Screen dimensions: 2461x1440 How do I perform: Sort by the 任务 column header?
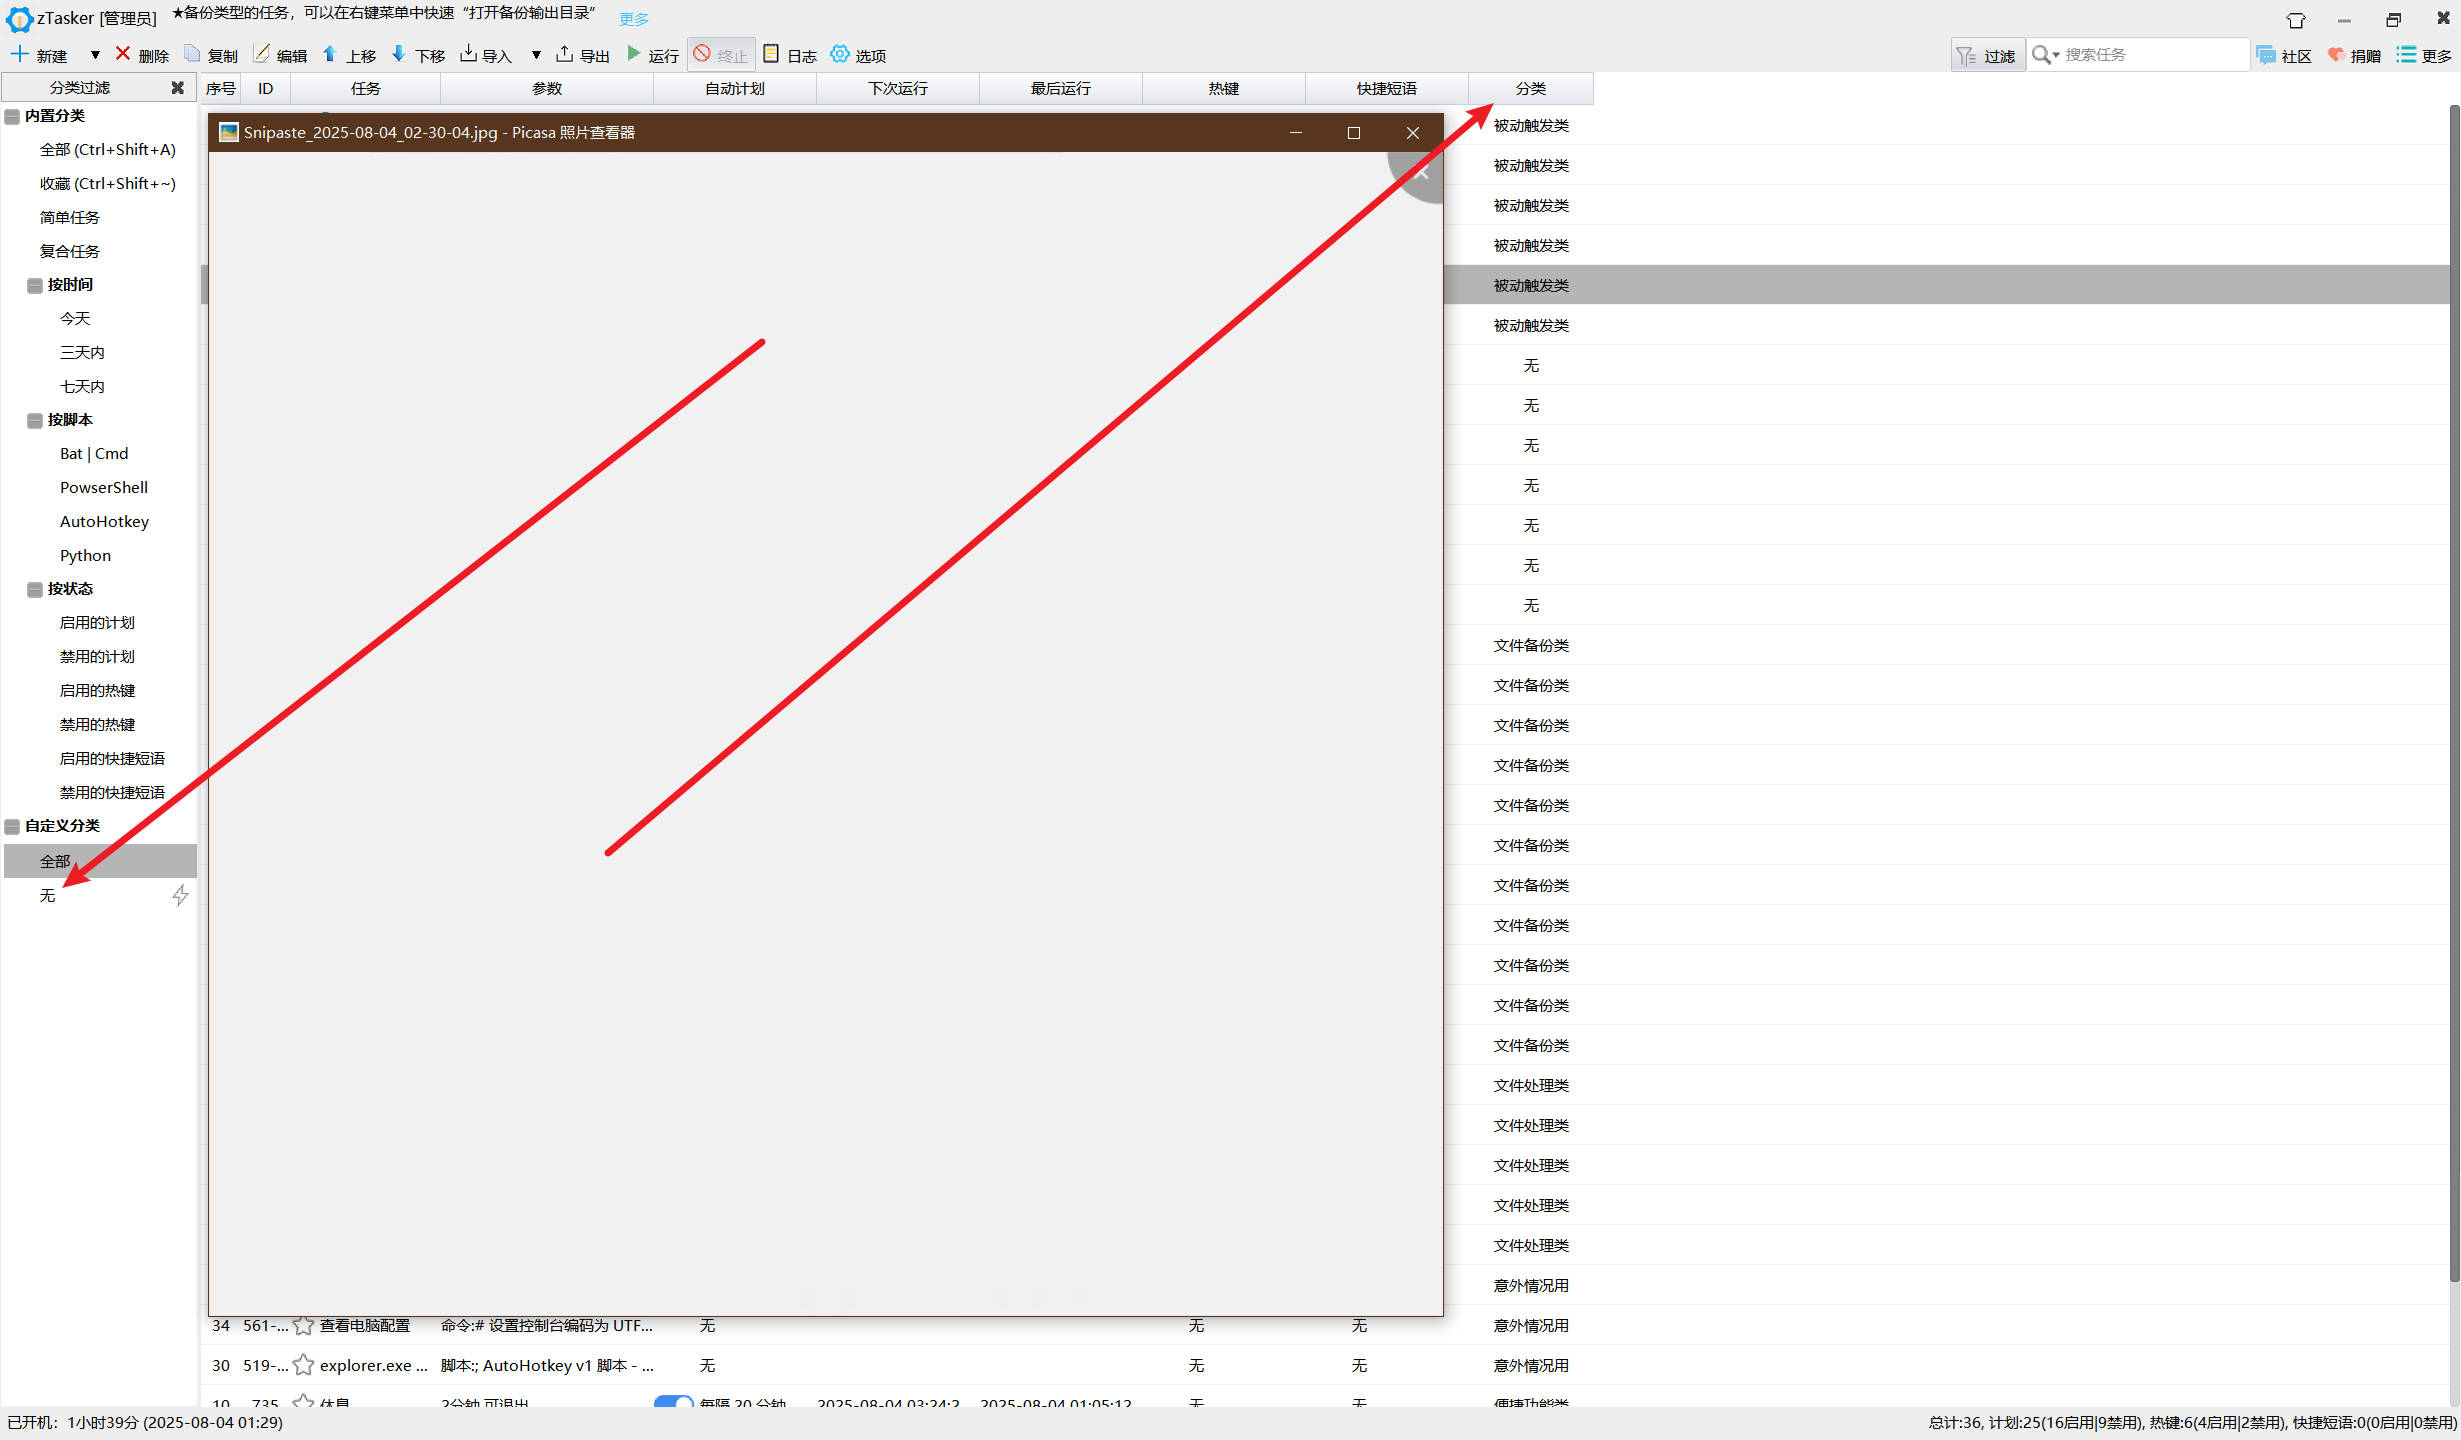365,89
